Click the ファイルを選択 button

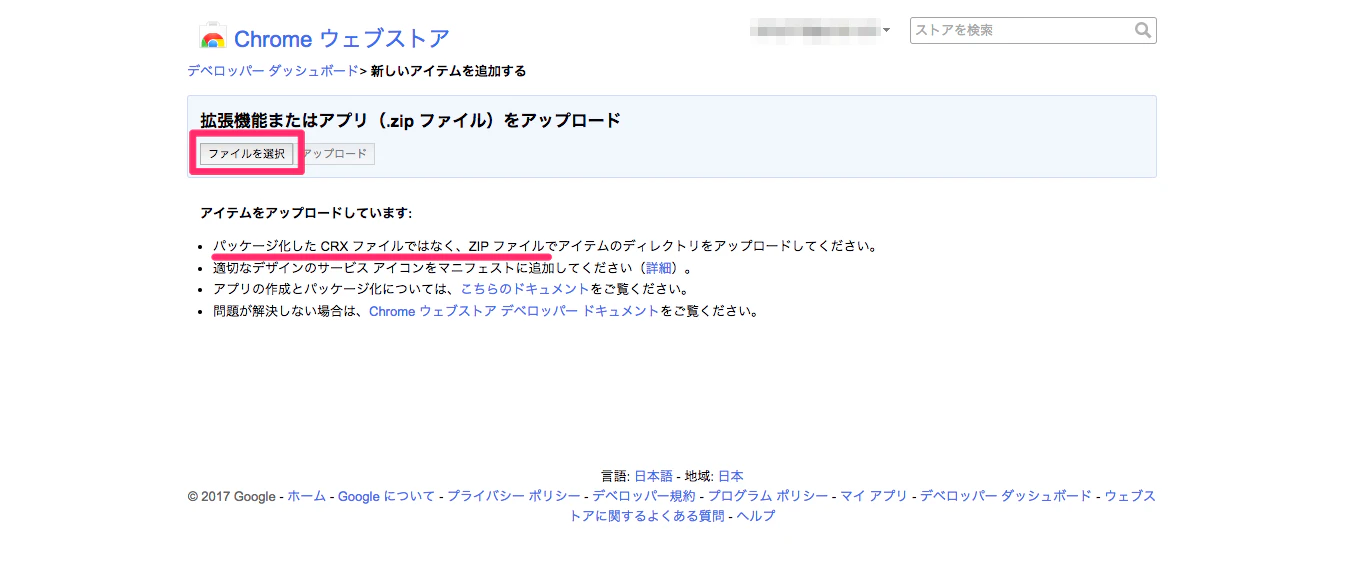[247, 154]
